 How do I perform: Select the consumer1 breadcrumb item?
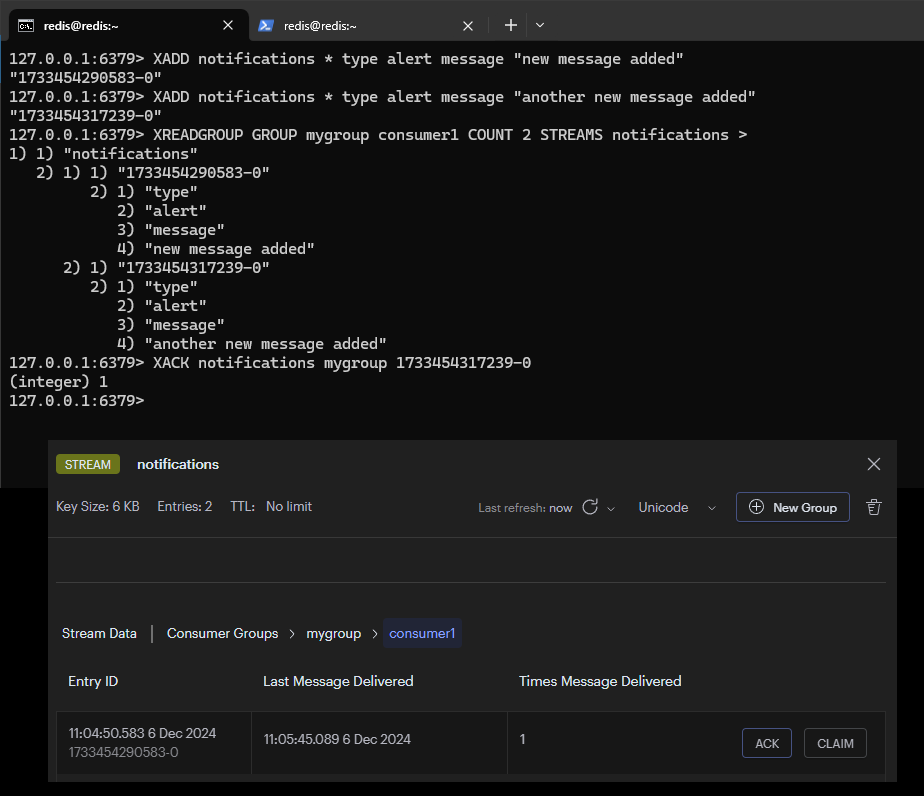tap(422, 633)
